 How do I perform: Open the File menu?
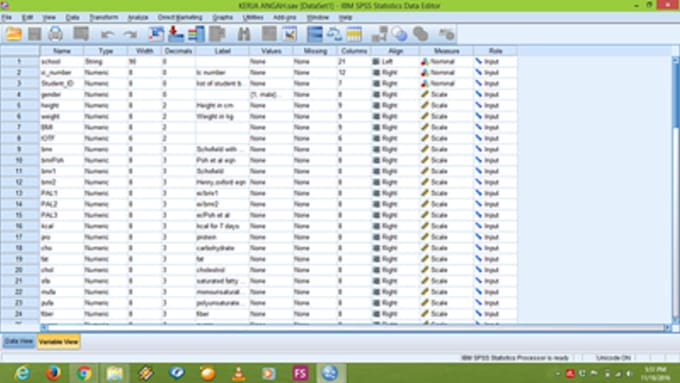(x=7, y=17)
